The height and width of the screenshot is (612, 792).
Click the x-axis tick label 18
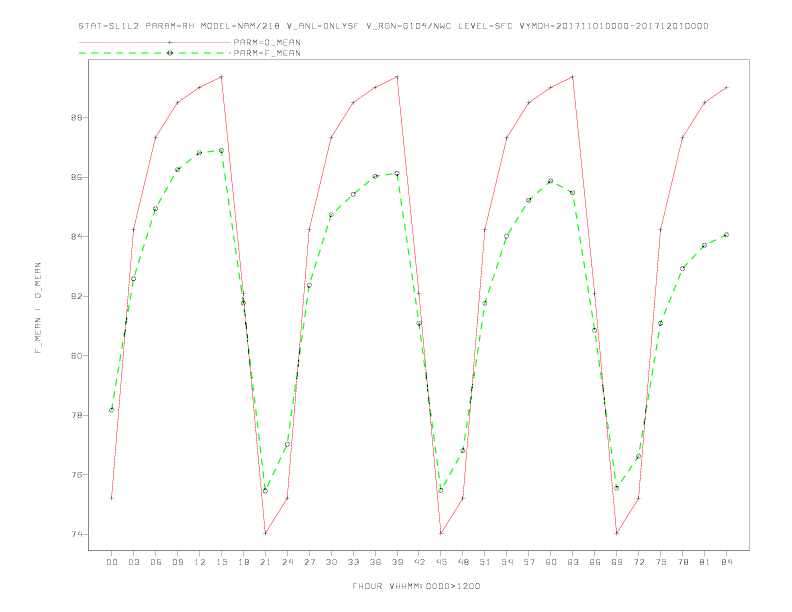(x=243, y=562)
